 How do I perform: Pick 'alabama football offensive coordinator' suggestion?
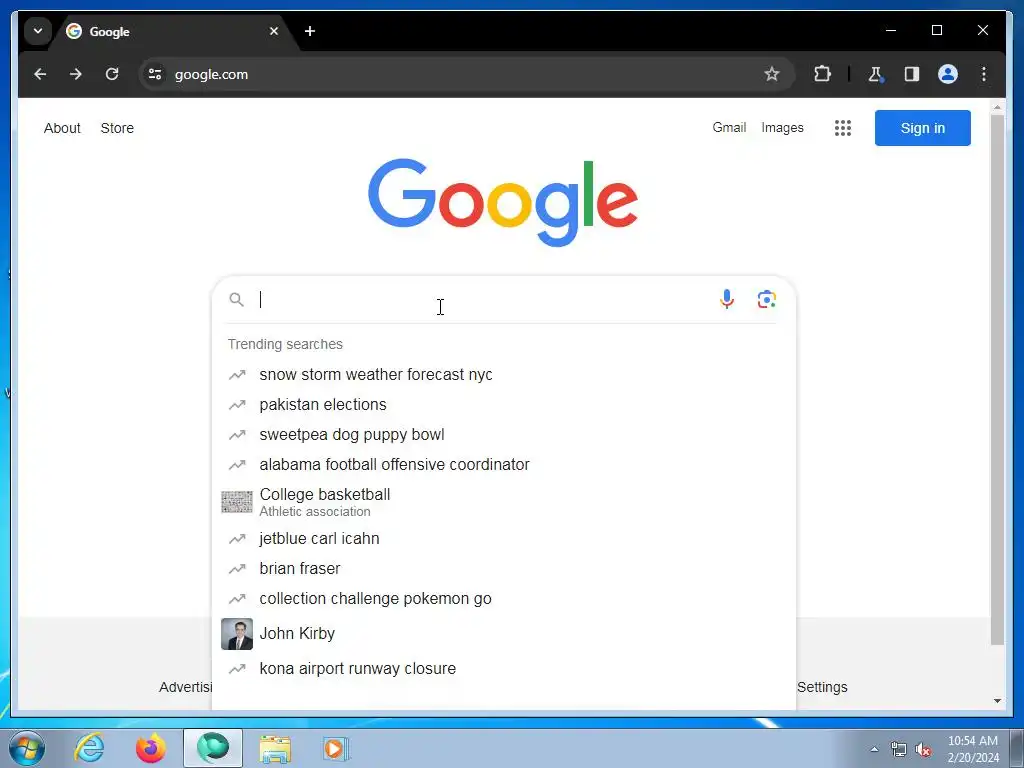[504, 465]
